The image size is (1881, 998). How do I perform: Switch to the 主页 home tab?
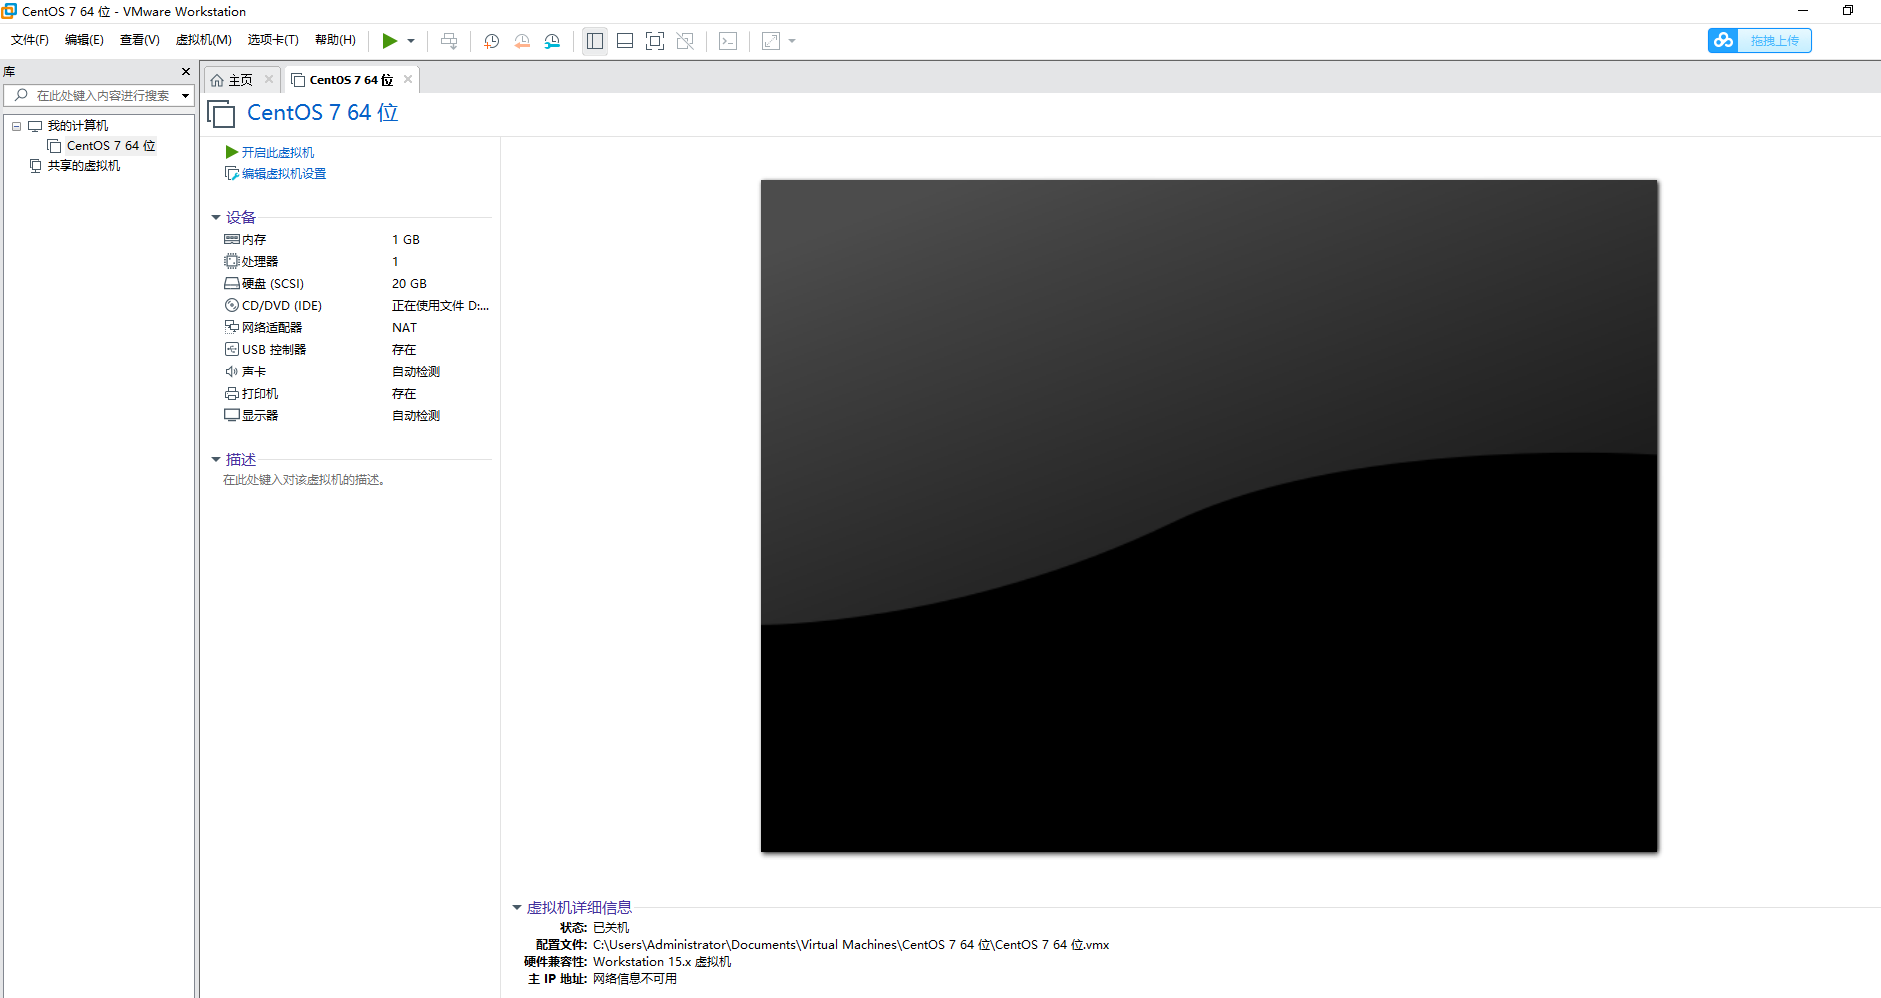coord(238,79)
